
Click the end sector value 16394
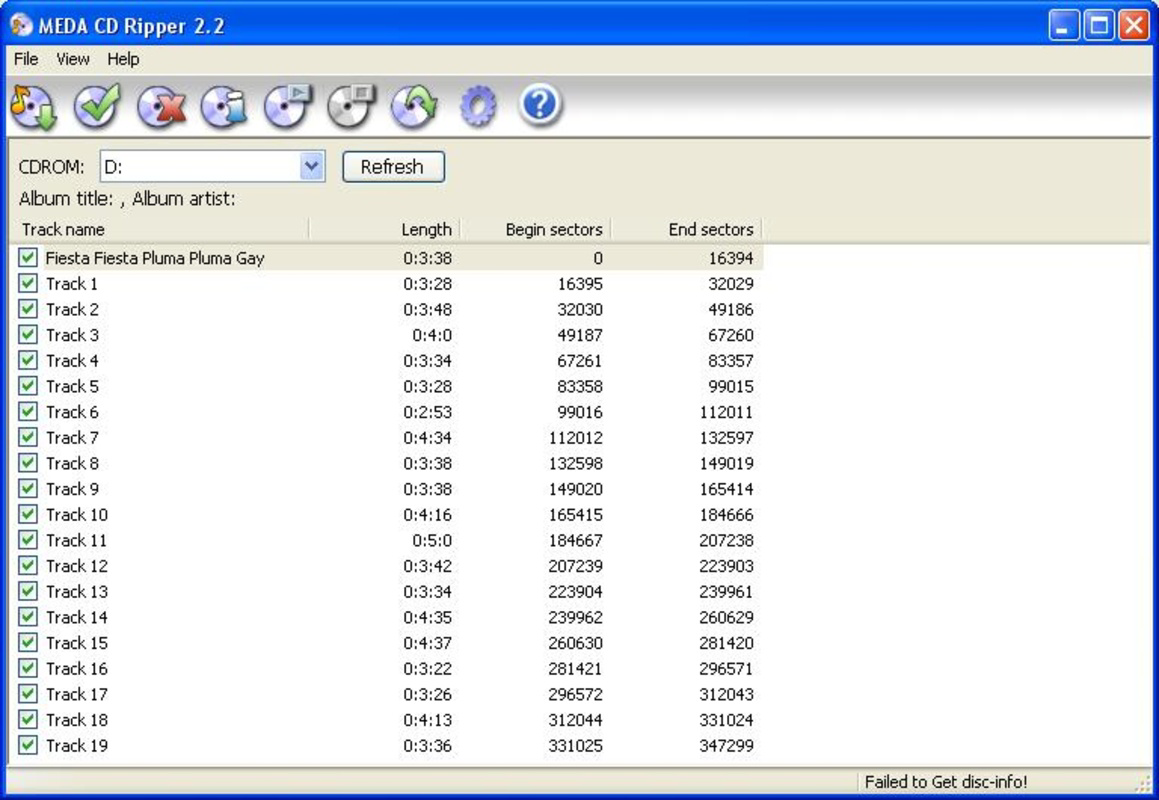coord(730,258)
